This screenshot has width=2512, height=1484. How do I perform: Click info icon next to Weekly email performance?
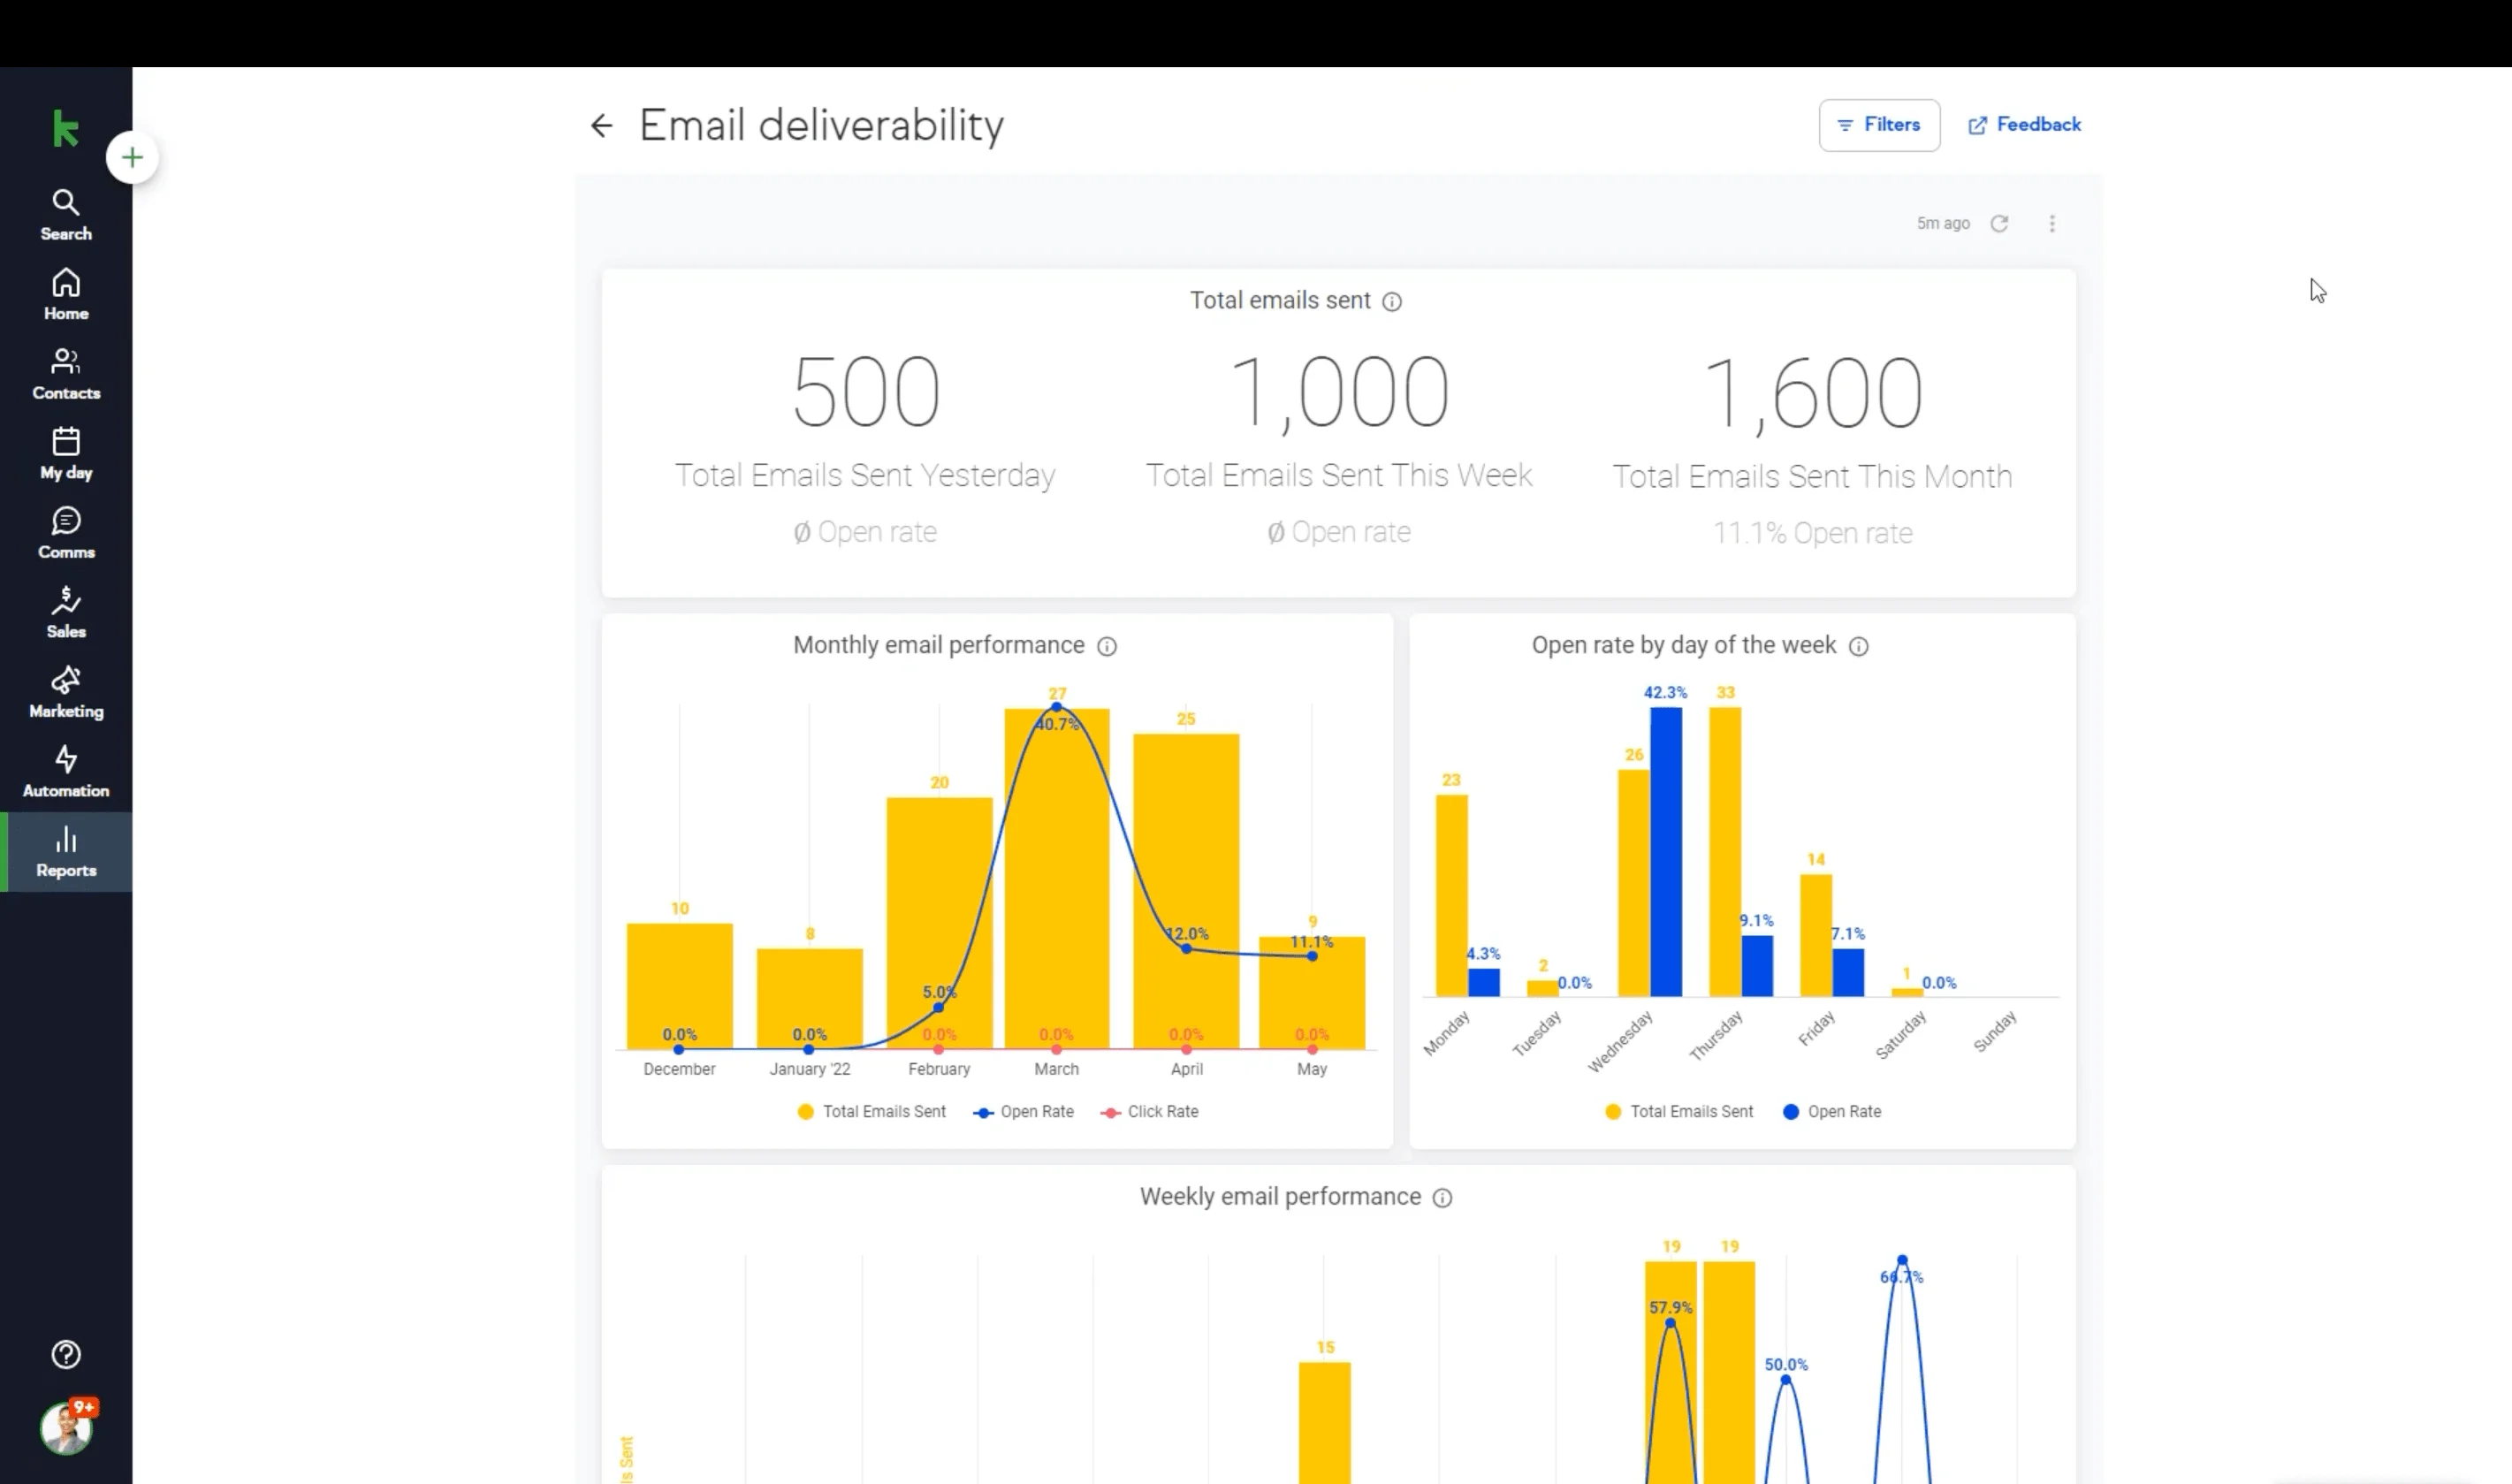(1442, 1197)
